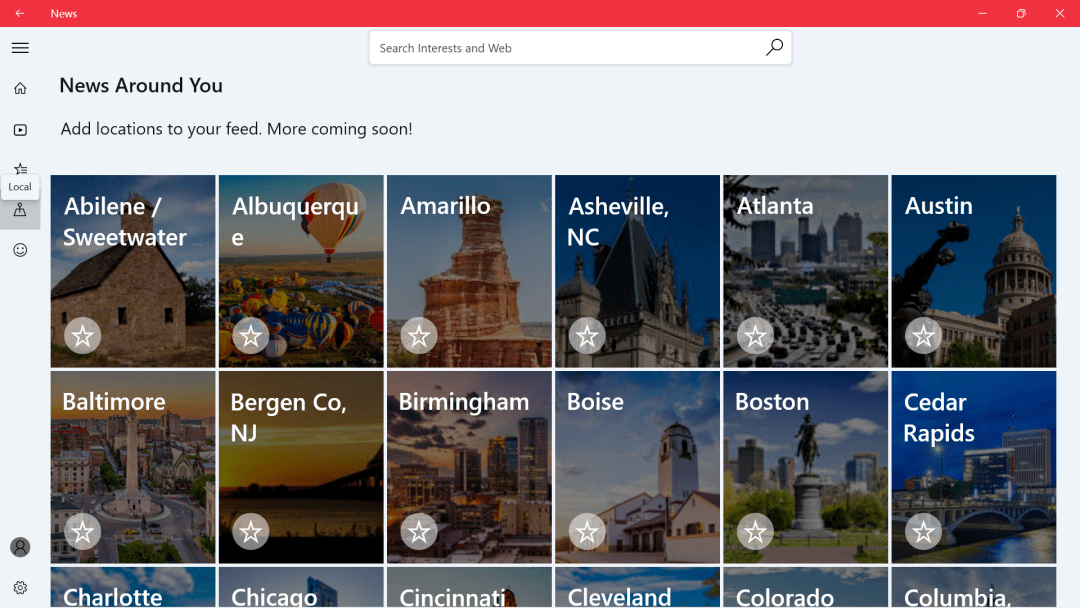Open the Chicago location tile
Screen dimensions: 1080x608
(x=301, y=588)
